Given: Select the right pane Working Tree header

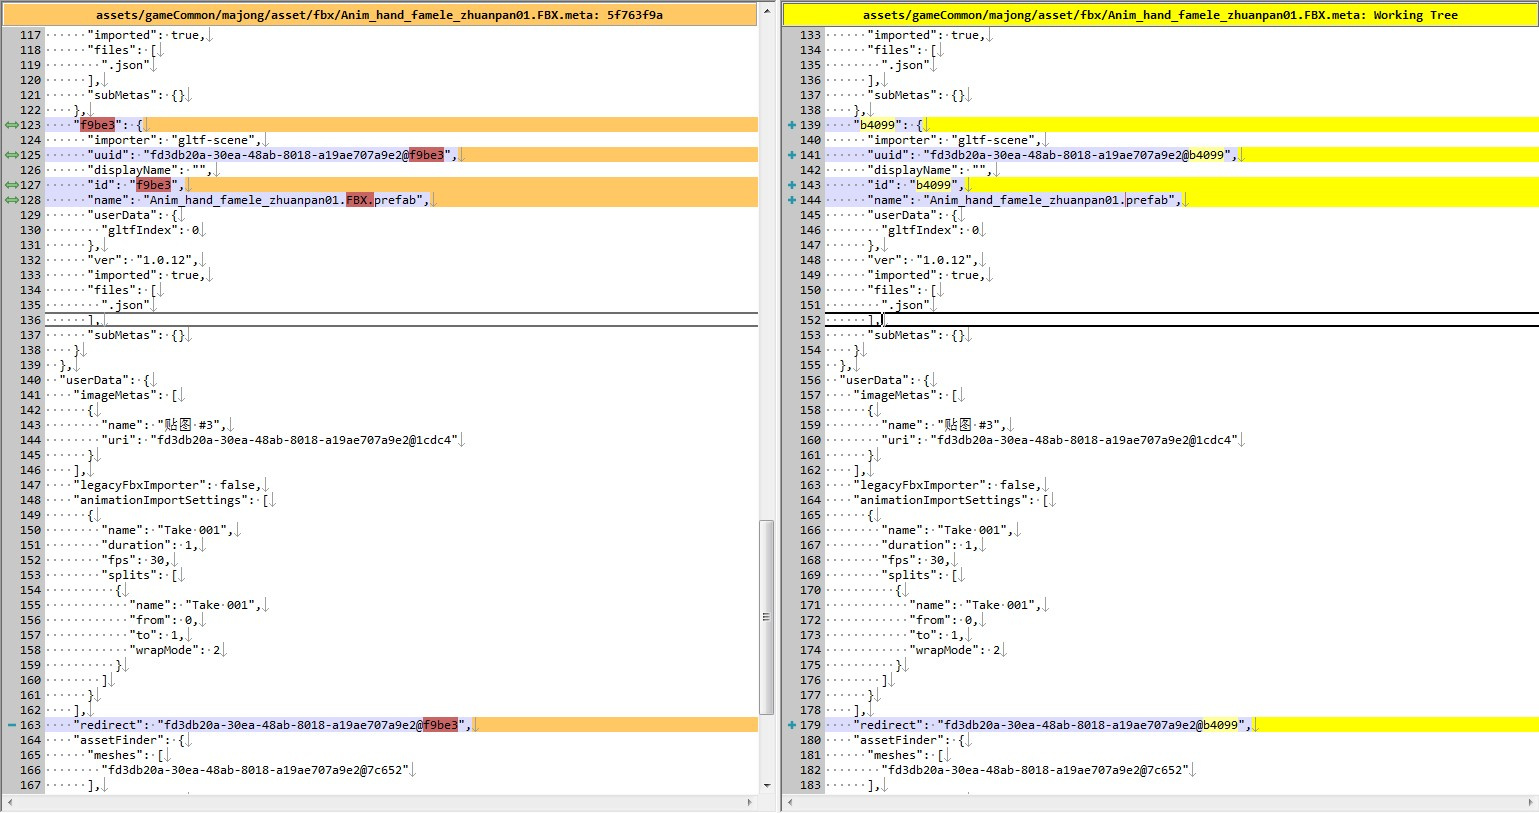Looking at the screenshot, I should coord(1160,15).
